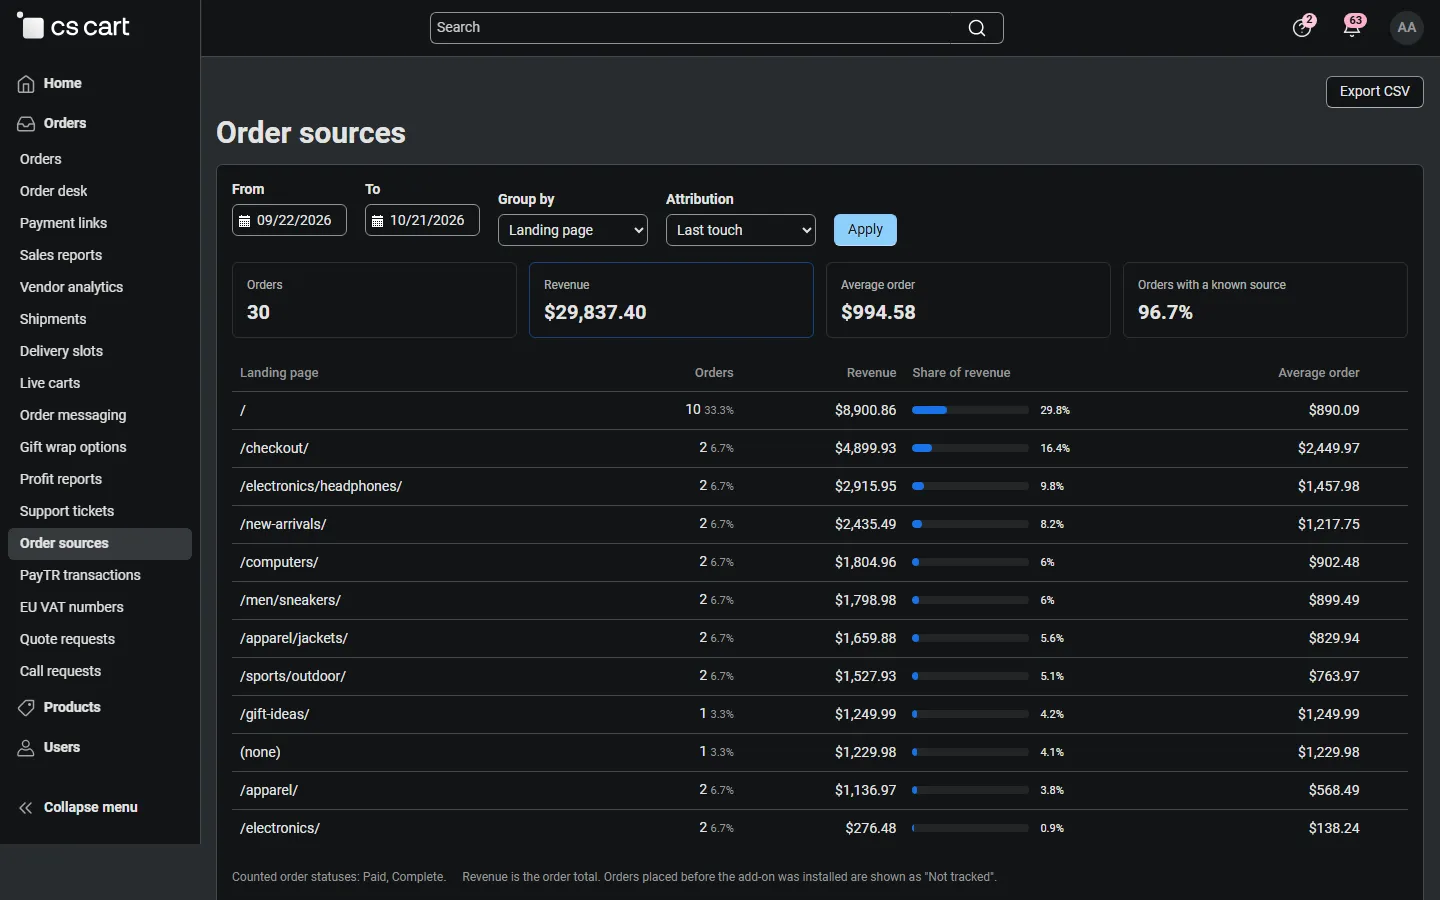Click the Products tag icon
Image resolution: width=1440 pixels, height=900 pixels.
coord(26,708)
